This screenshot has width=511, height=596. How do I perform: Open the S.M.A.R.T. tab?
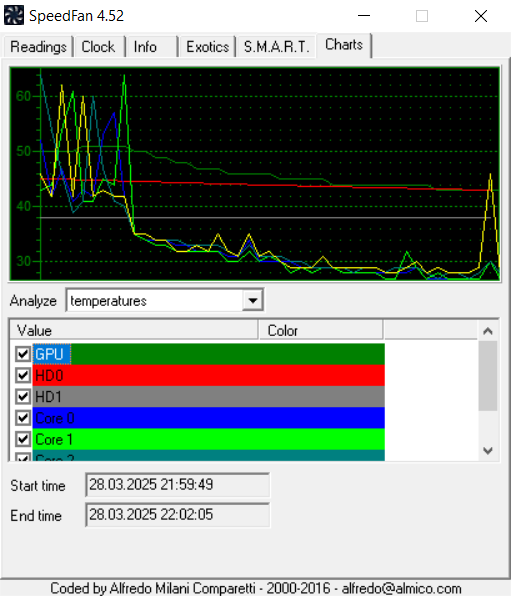(276, 47)
